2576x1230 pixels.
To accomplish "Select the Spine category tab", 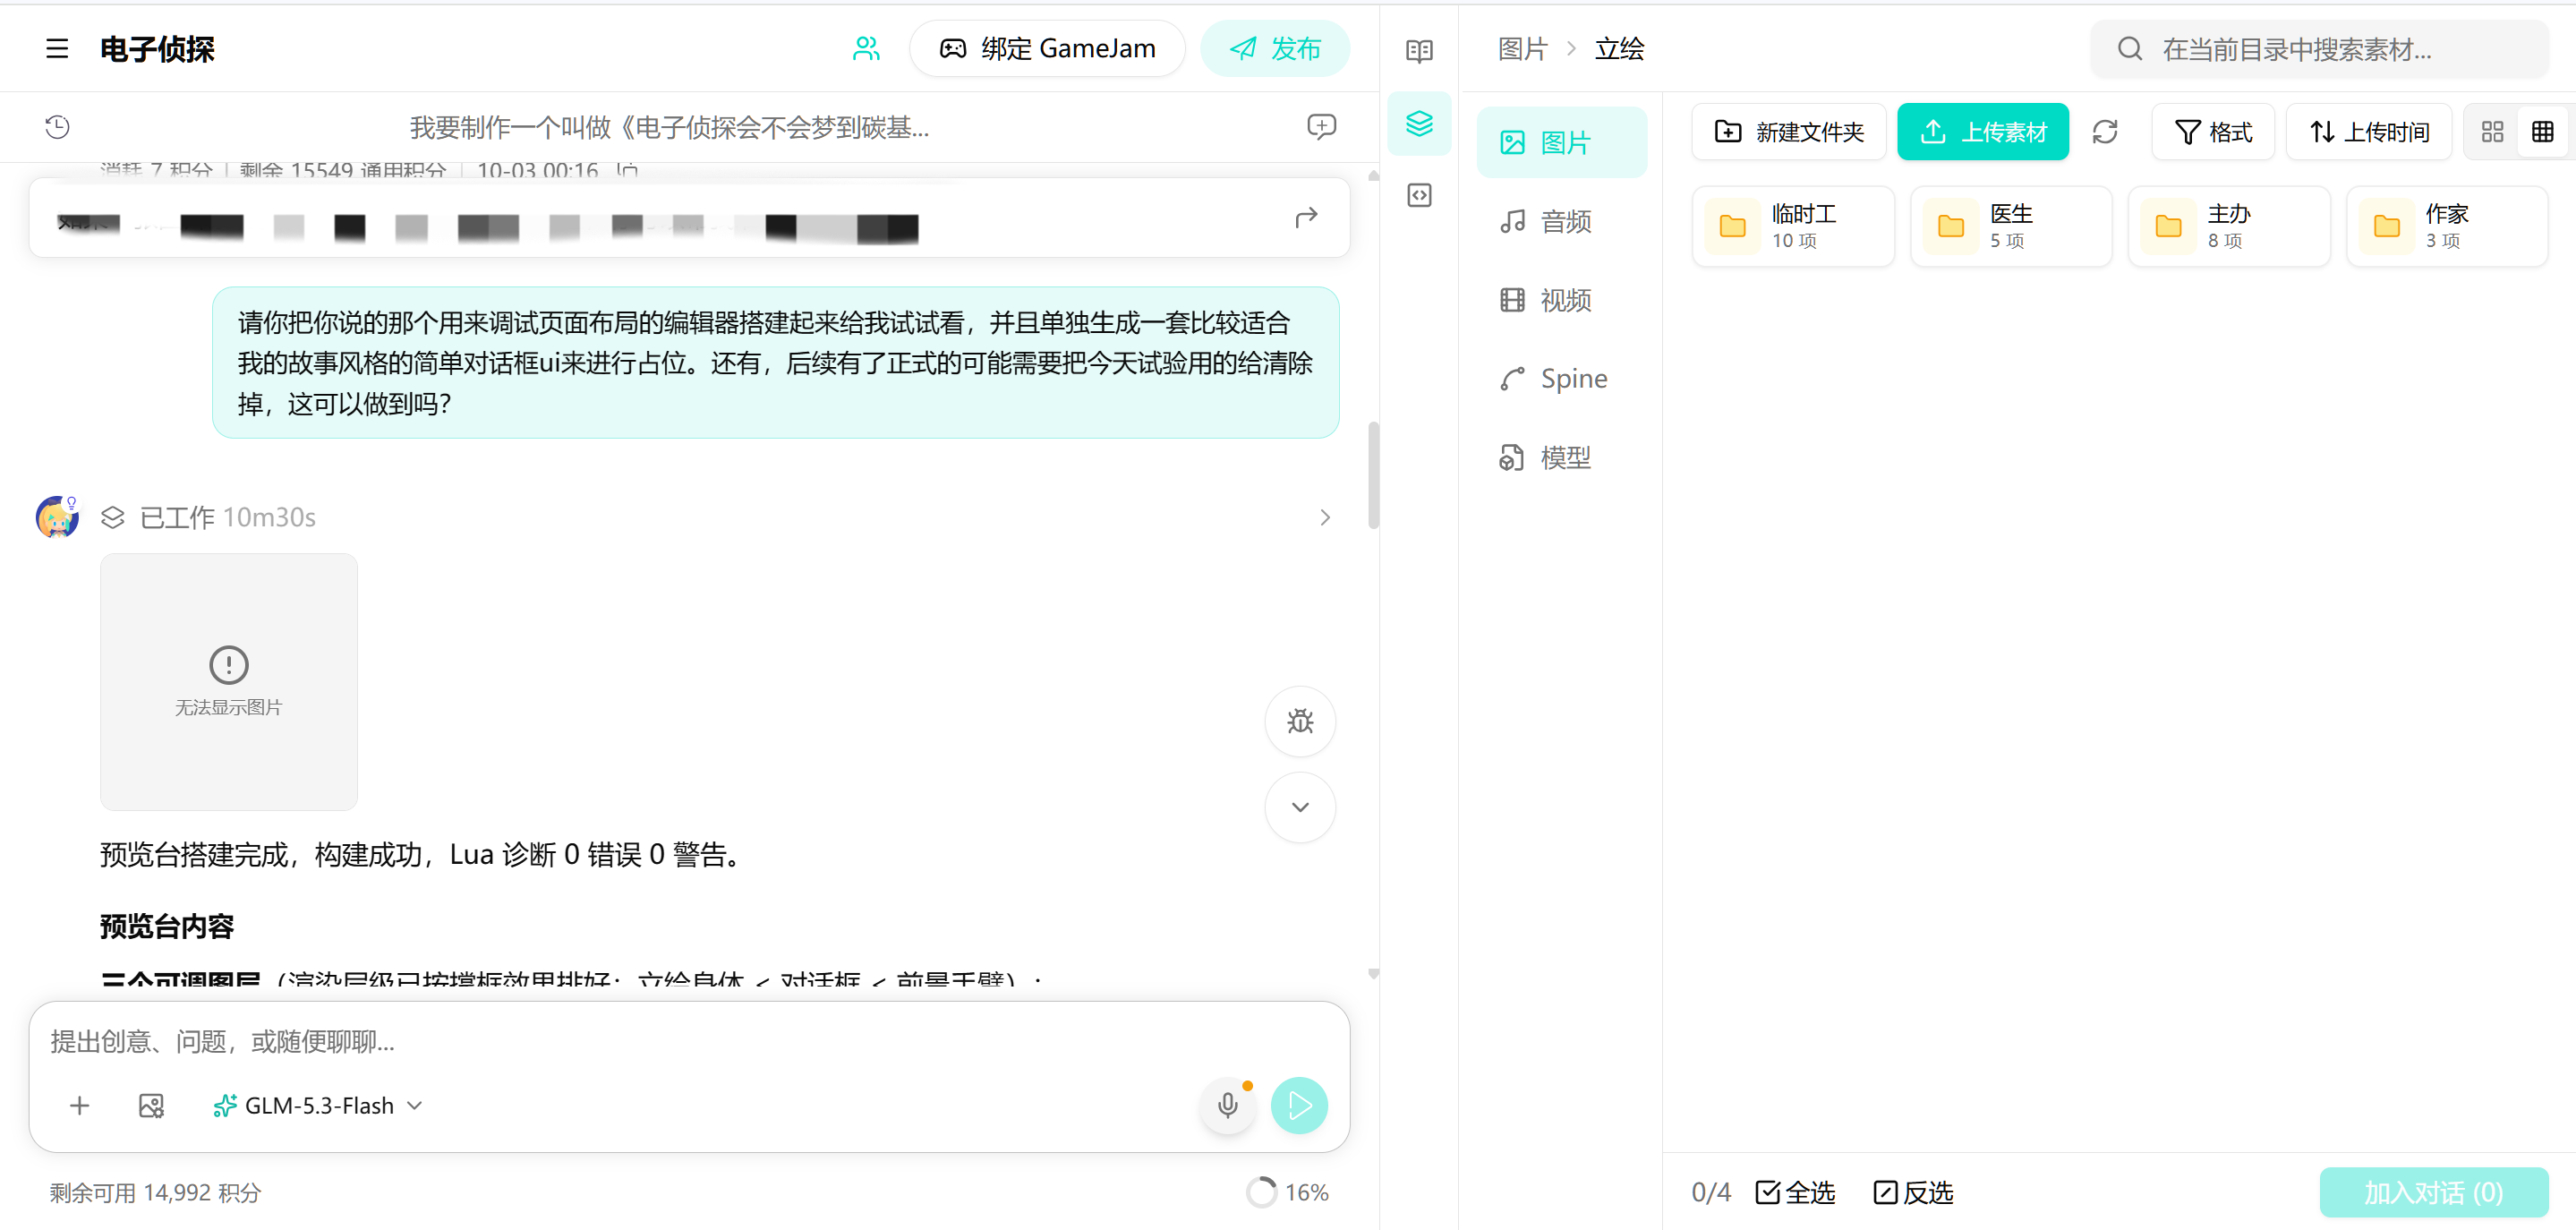I will 1561,378.
